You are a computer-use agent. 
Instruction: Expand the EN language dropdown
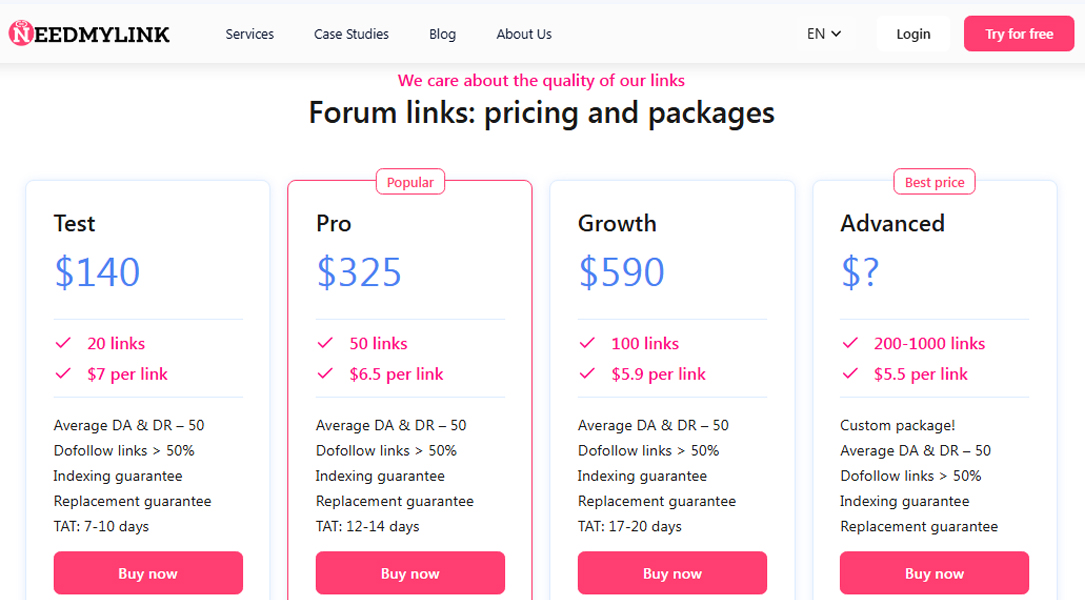click(x=824, y=34)
